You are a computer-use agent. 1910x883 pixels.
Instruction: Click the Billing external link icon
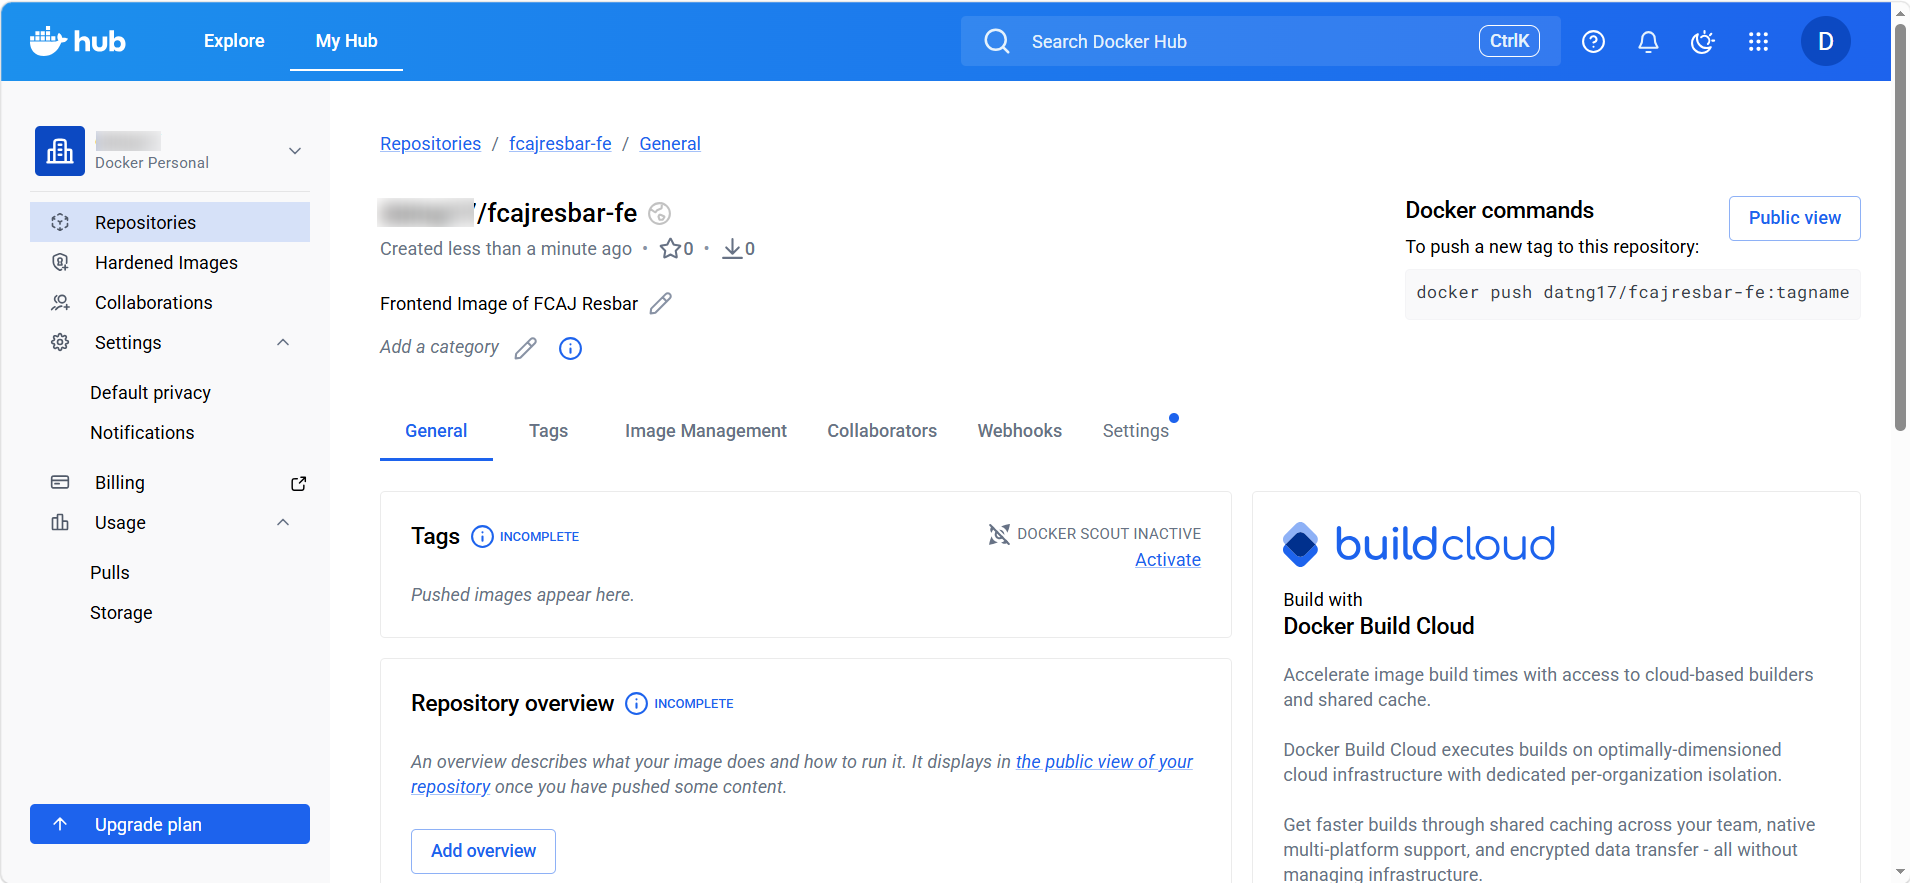[x=298, y=483]
